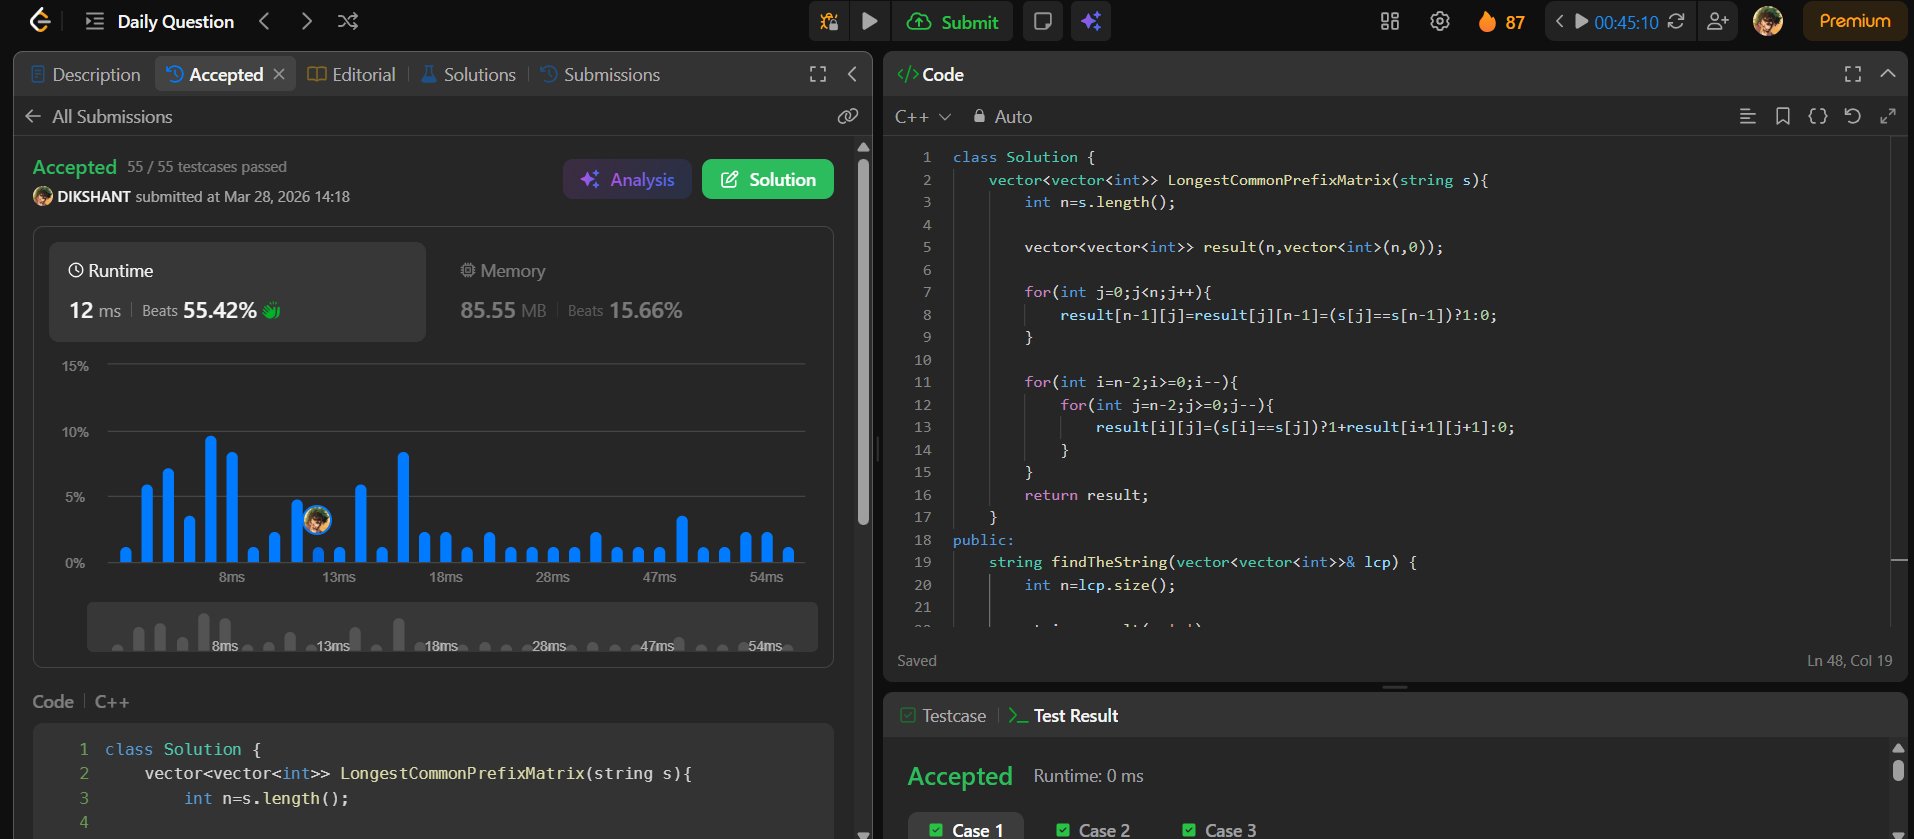Viewport: 1914px width, 839px height.
Task: Select the Case 2 test tab
Action: (x=1093, y=830)
